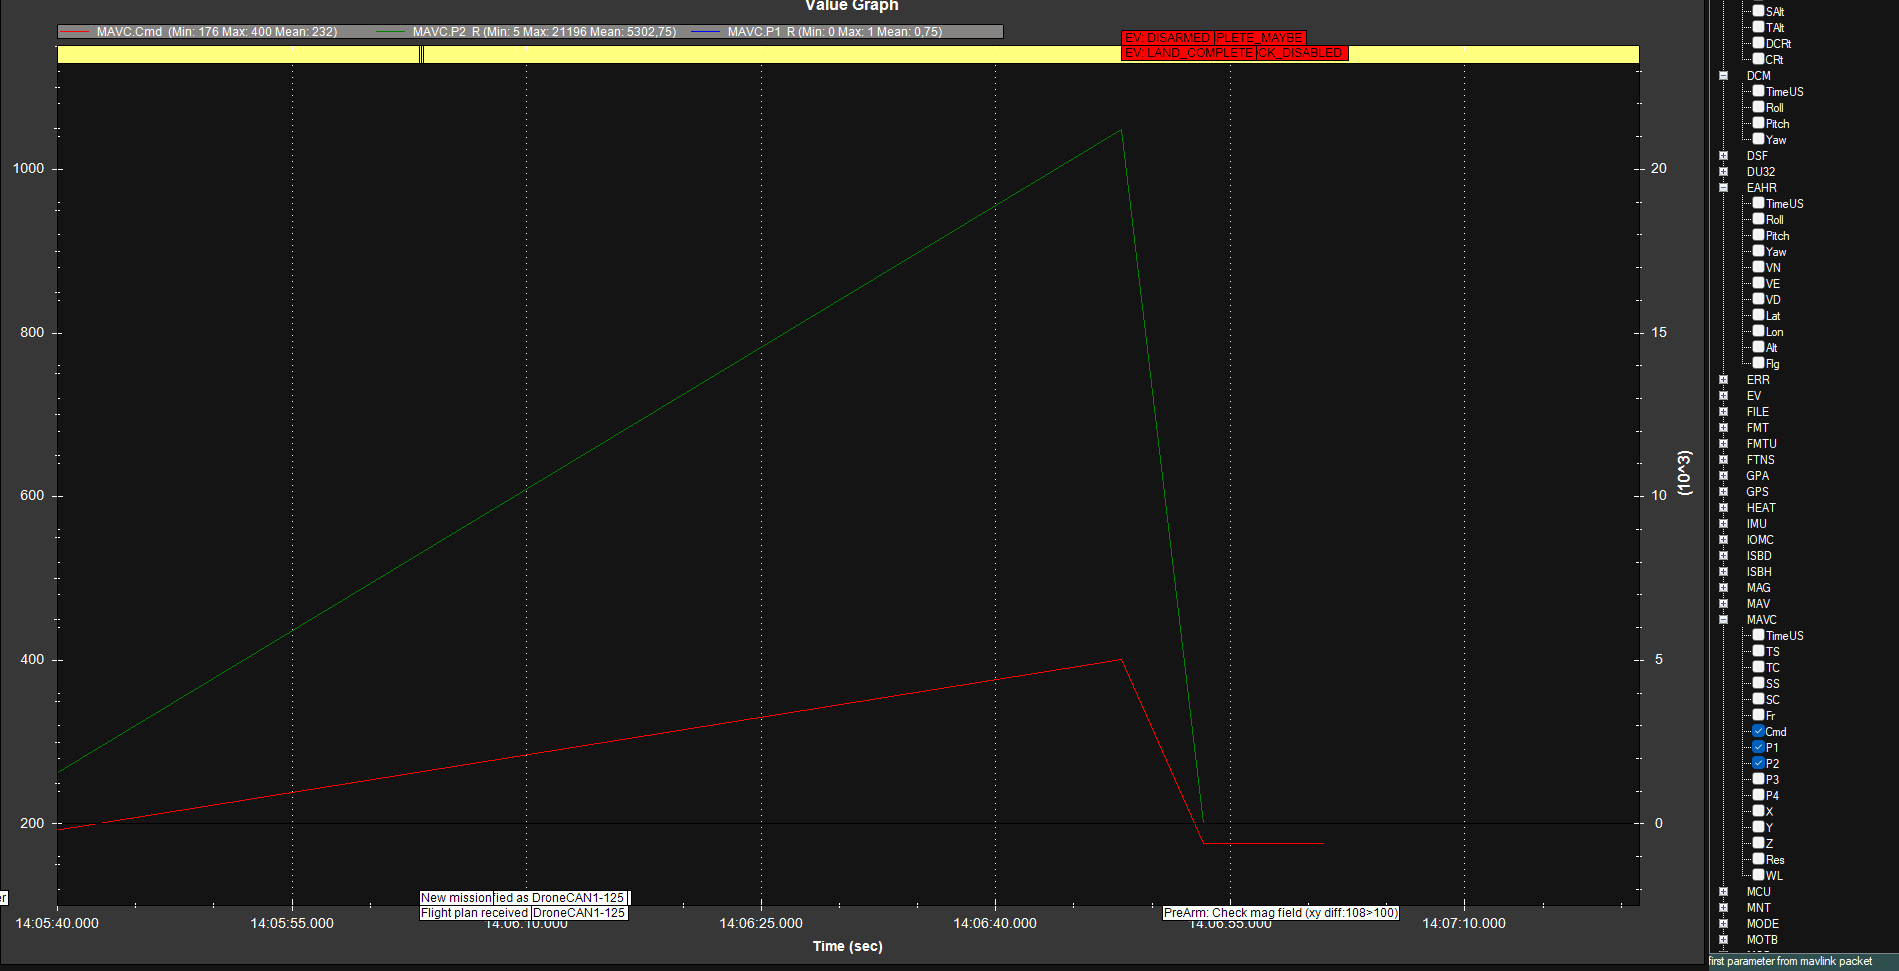This screenshot has width=1899, height=971.
Task: Select the GPA item in tree
Action: pyautogui.click(x=1757, y=476)
